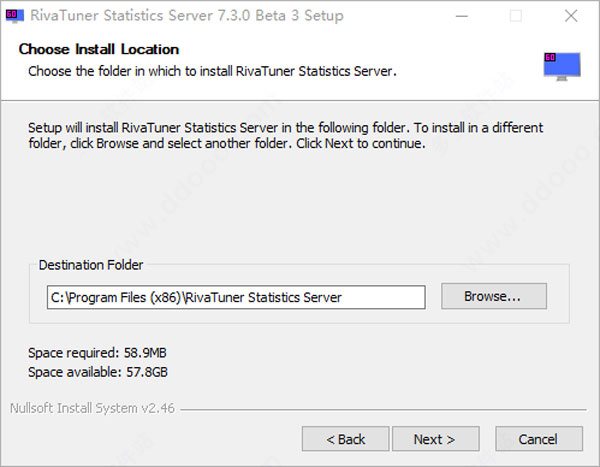Screen dimensions: 600x467
Task: Click the empty space right of the Browse button
Action: [558, 297]
